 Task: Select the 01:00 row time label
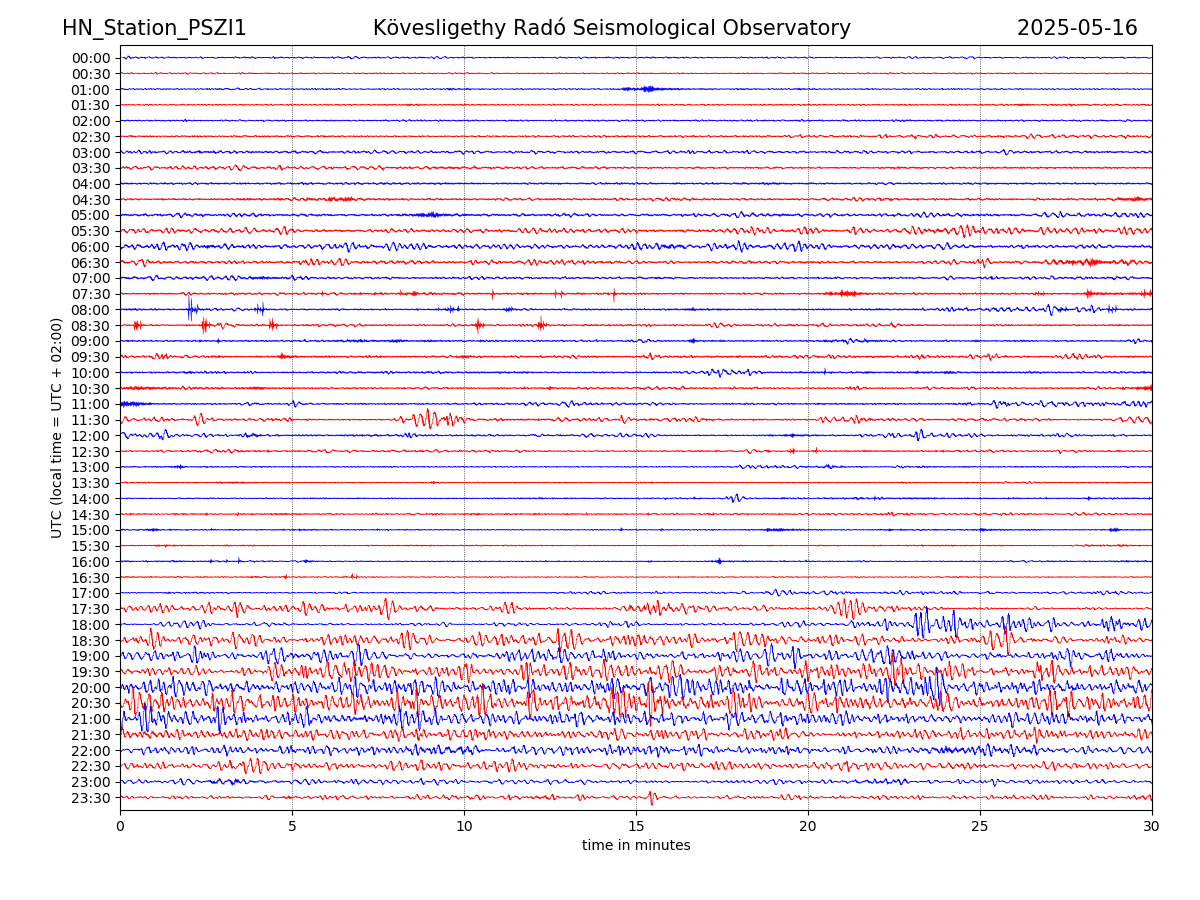[91, 90]
